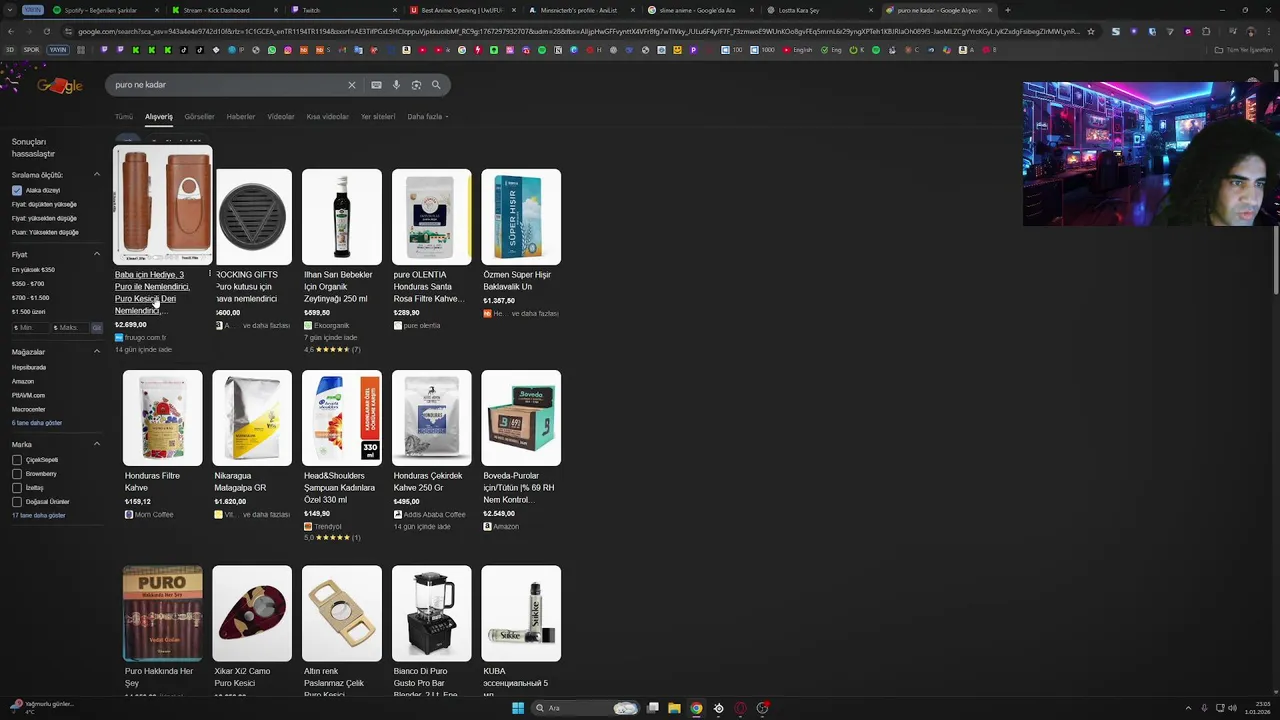Open the SteelSeries app taskbar icon

coord(718,708)
